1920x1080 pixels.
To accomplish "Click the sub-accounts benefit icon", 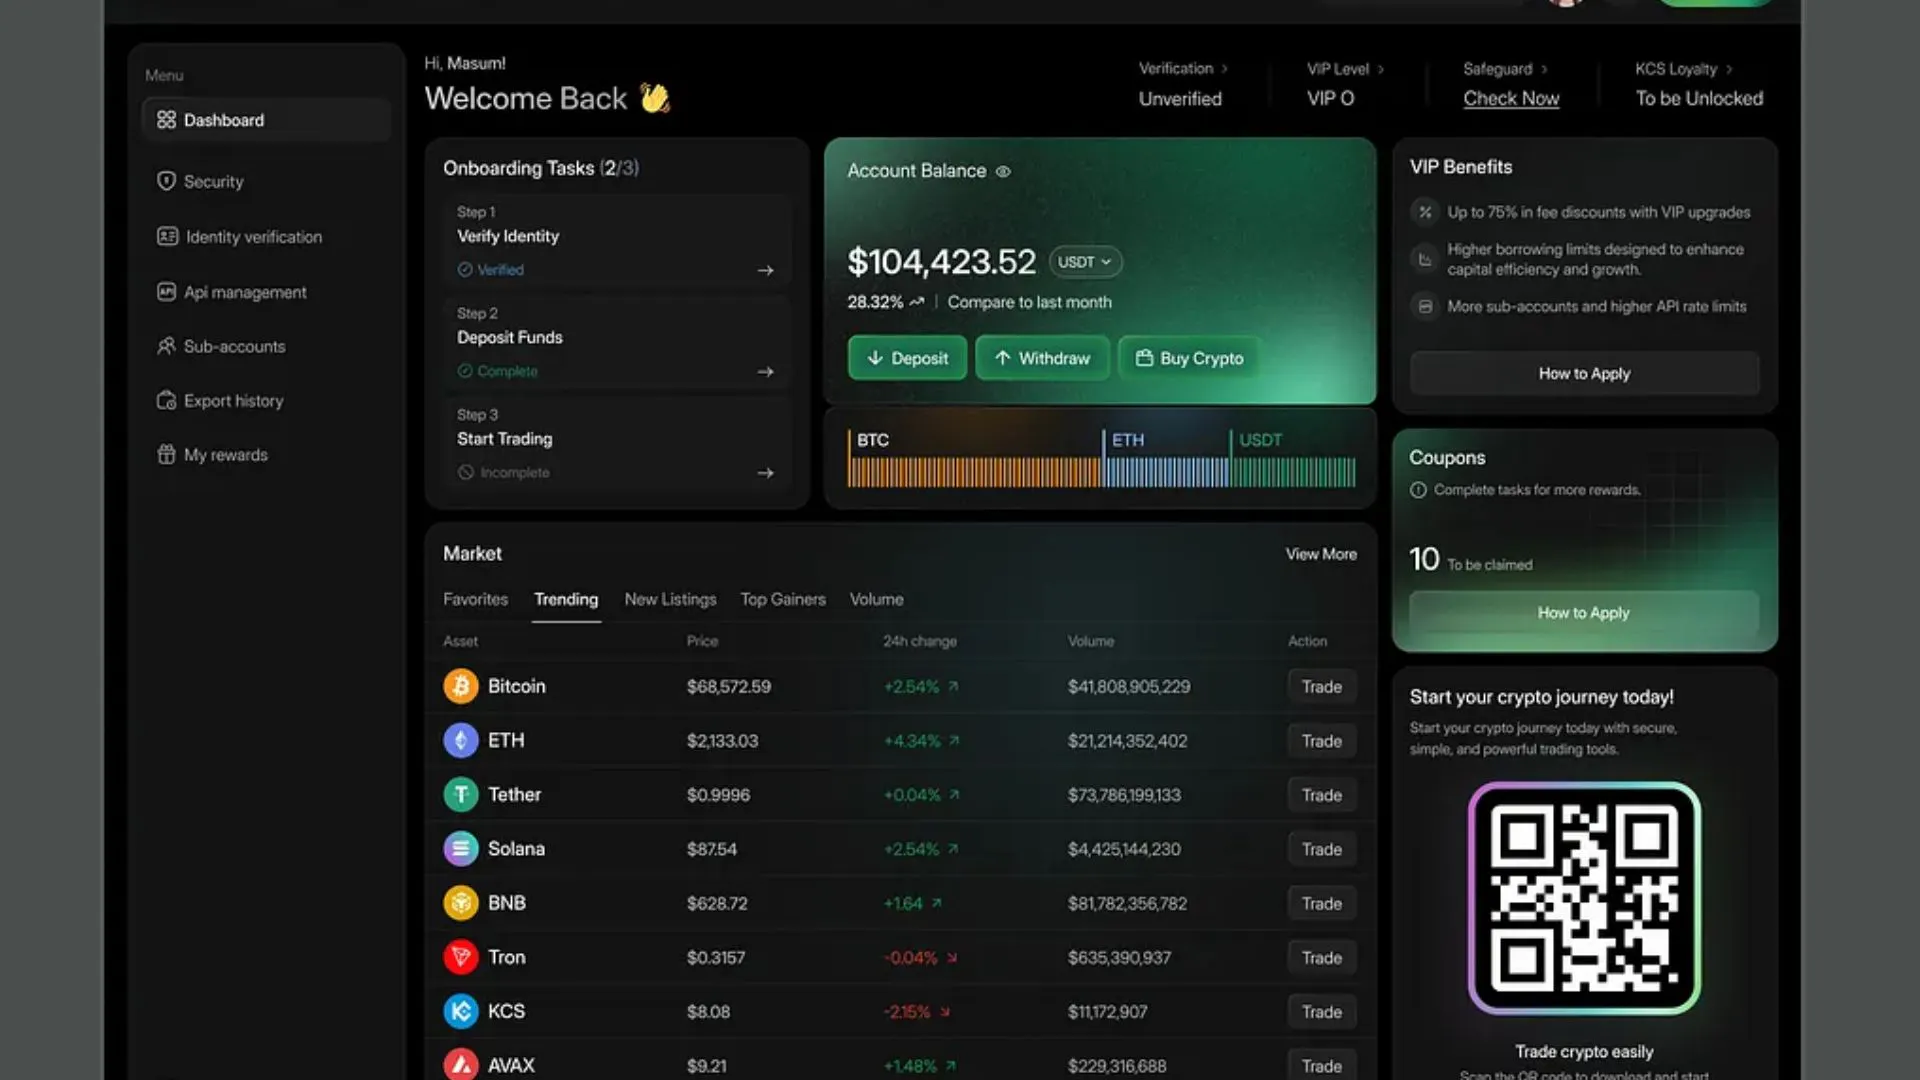I will coord(1425,306).
